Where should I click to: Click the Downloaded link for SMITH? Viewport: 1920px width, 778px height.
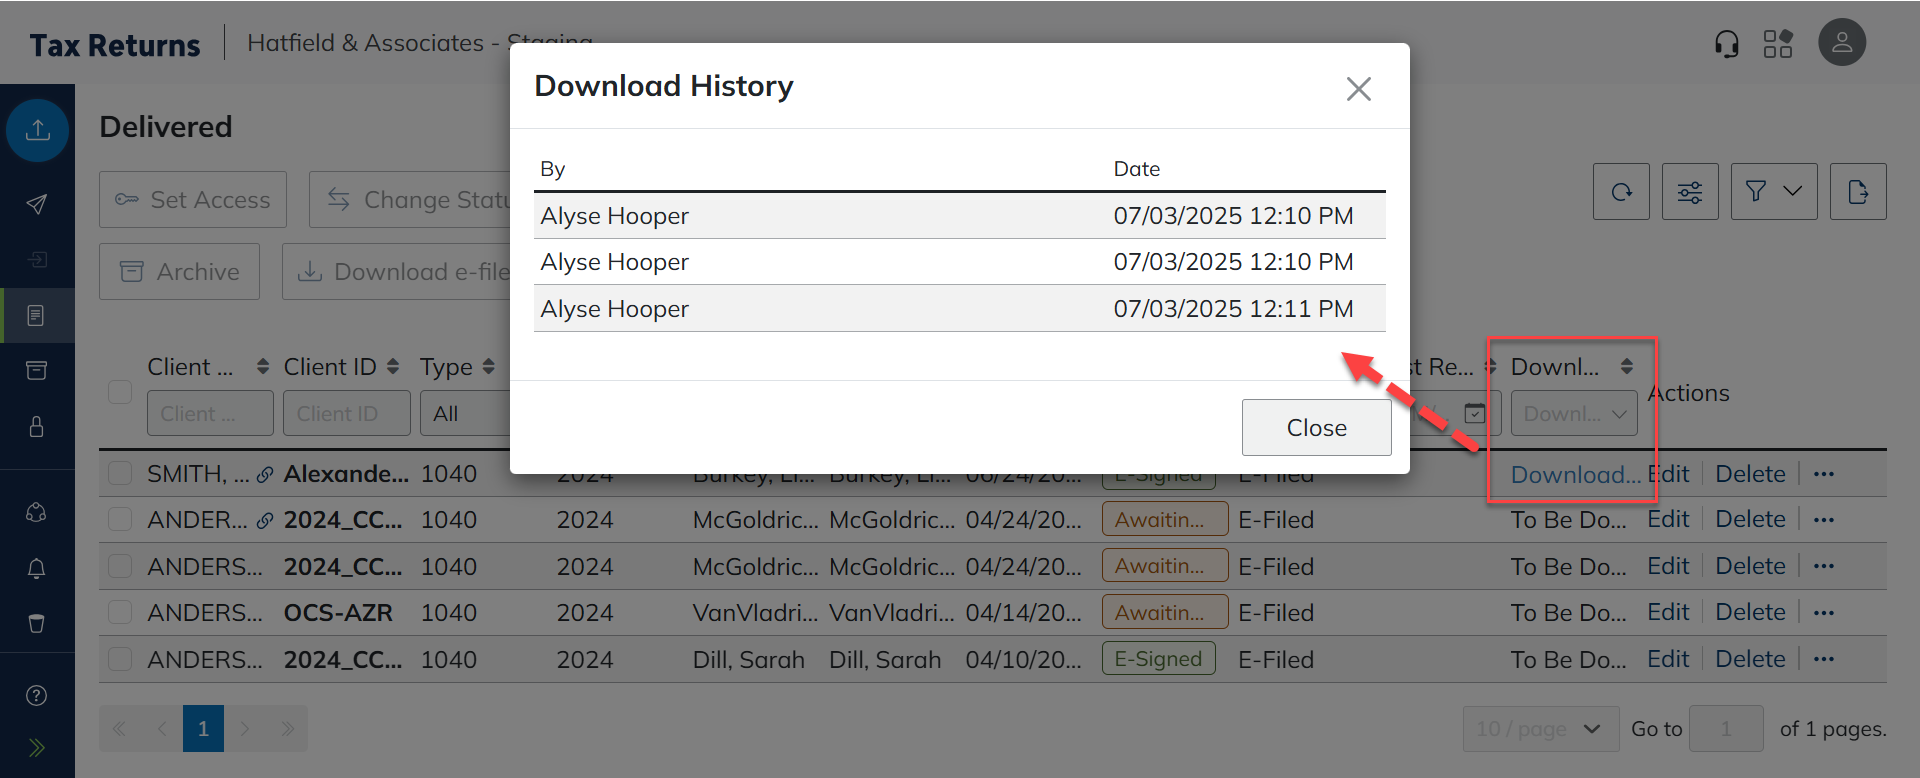coord(1574,475)
